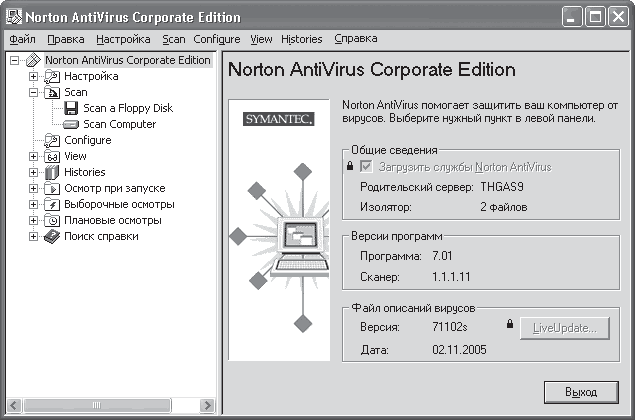This screenshot has width=635, height=420.
Task: Collapse the Scan tree node
Action: 34,92
